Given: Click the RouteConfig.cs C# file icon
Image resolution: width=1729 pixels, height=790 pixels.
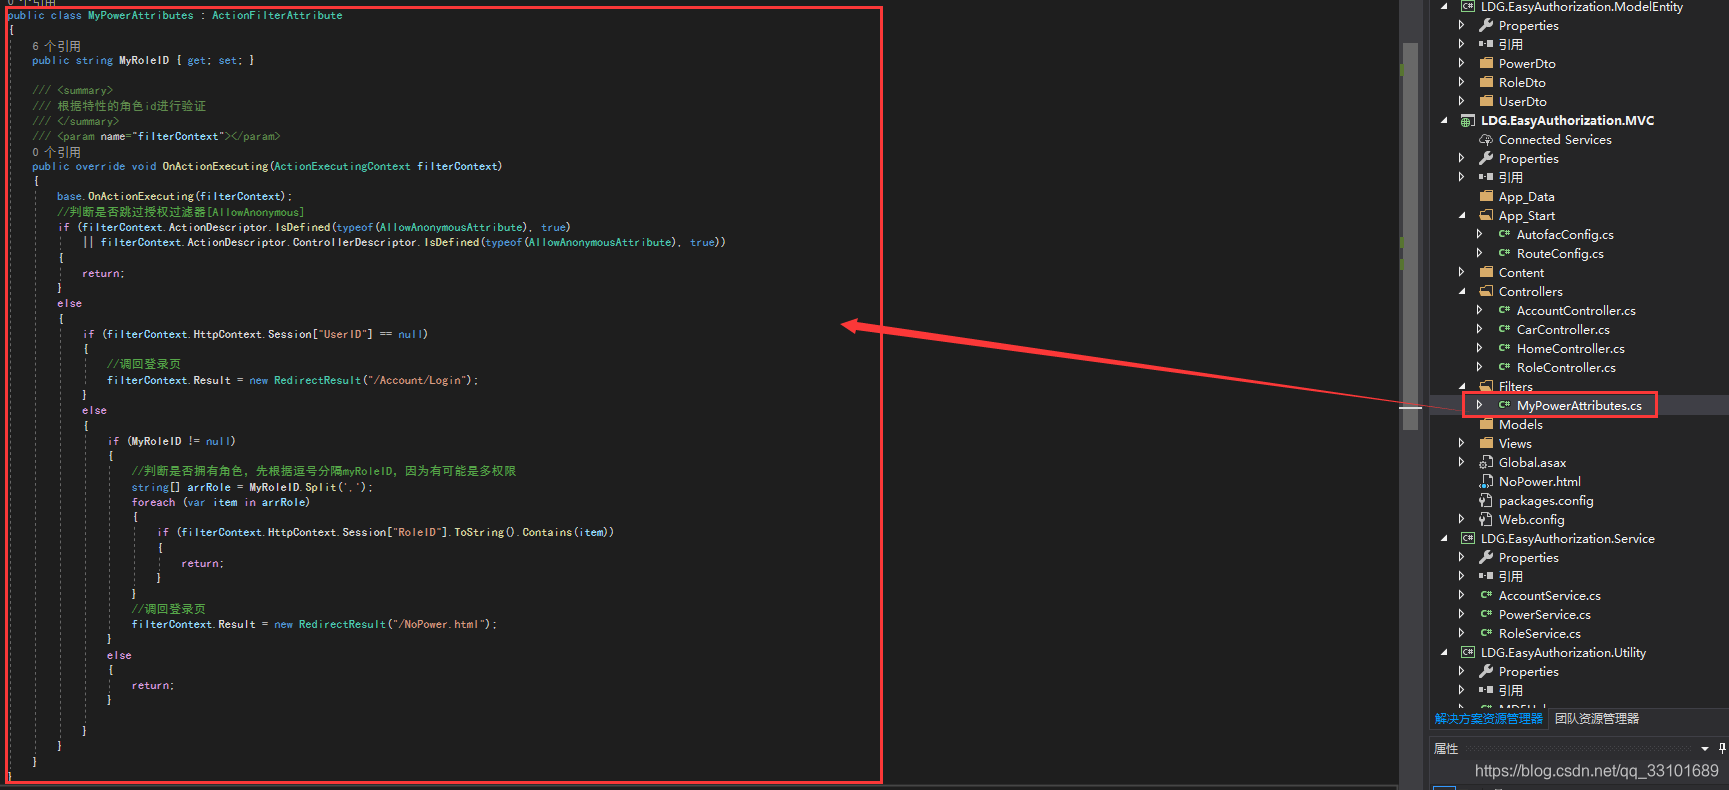Looking at the screenshot, I should tap(1504, 253).
